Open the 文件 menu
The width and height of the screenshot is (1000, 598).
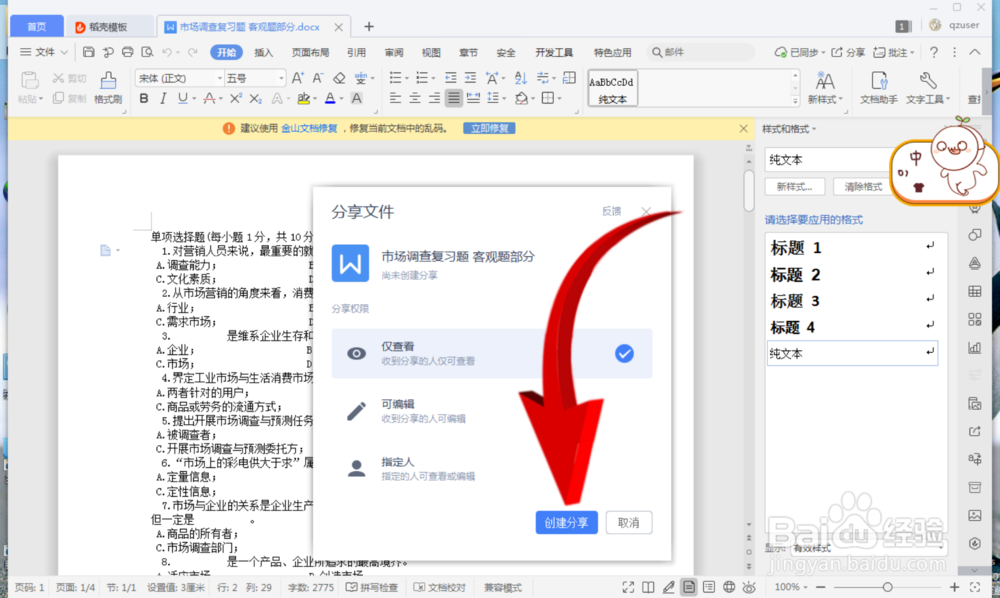(x=44, y=51)
